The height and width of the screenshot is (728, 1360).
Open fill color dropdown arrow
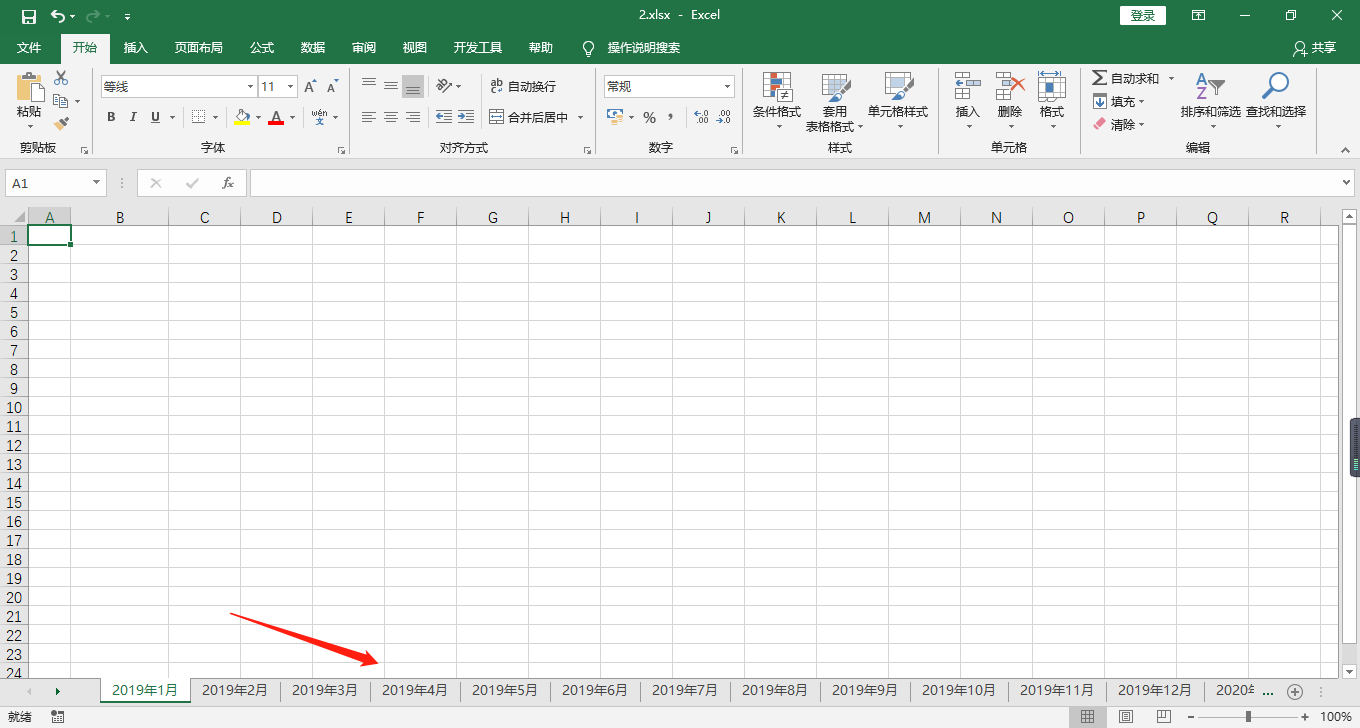pyautogui.click(x=258, y=117)
